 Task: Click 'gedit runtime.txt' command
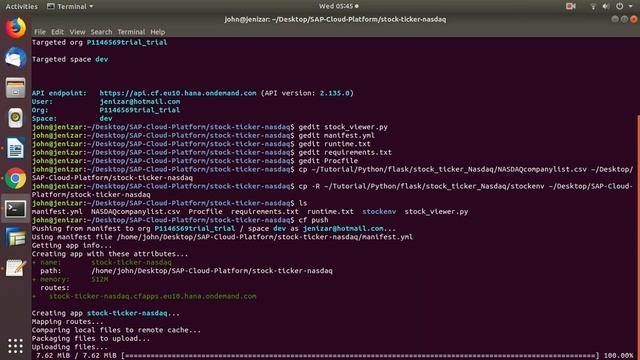tap(334, 144)
